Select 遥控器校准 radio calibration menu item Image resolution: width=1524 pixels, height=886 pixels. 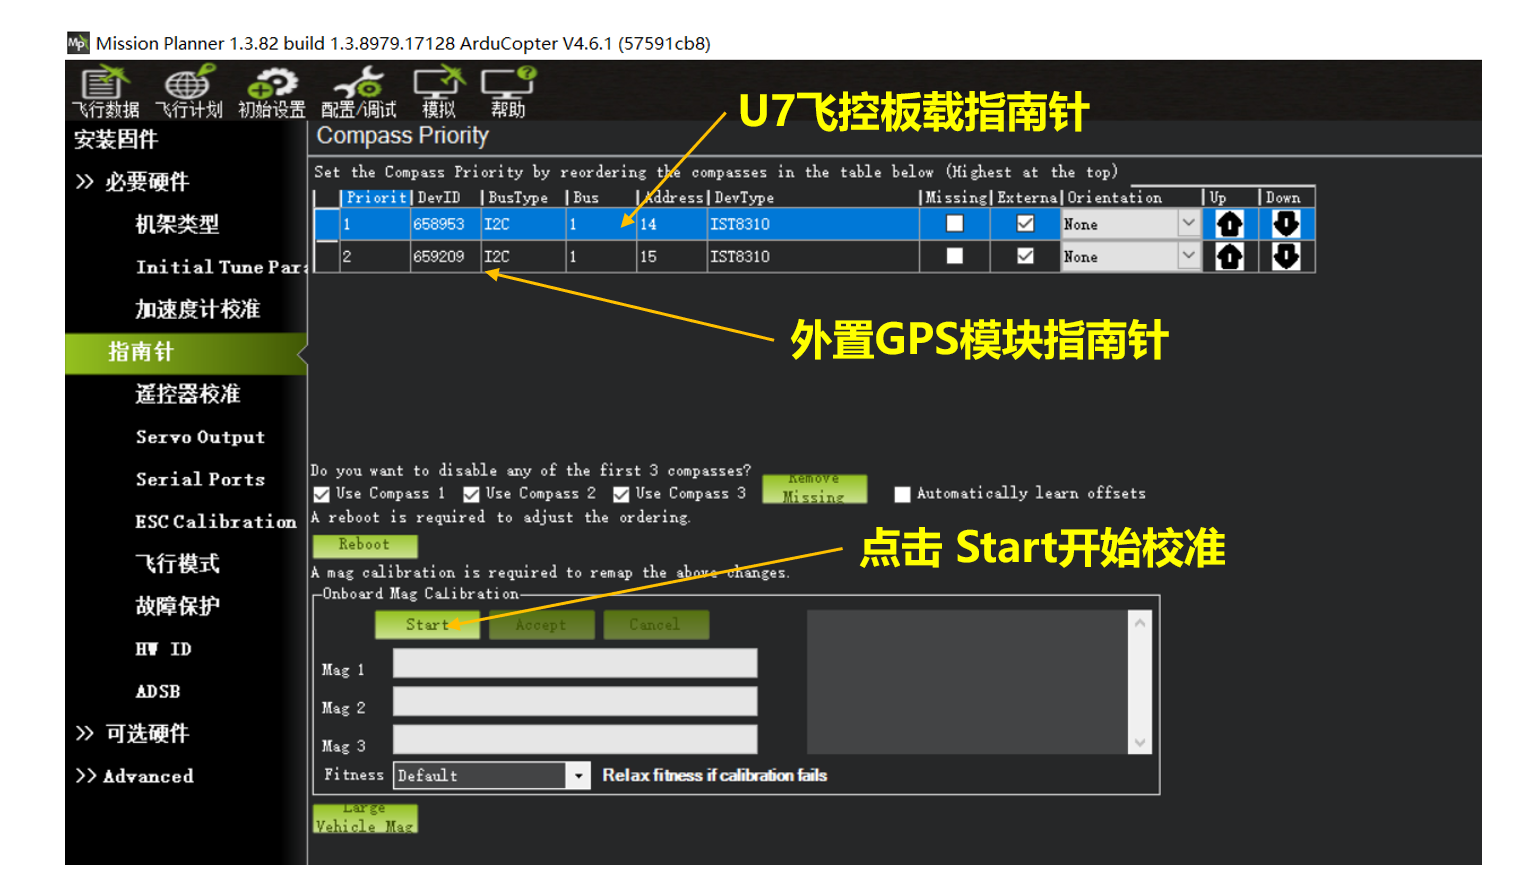coord(188,394)
